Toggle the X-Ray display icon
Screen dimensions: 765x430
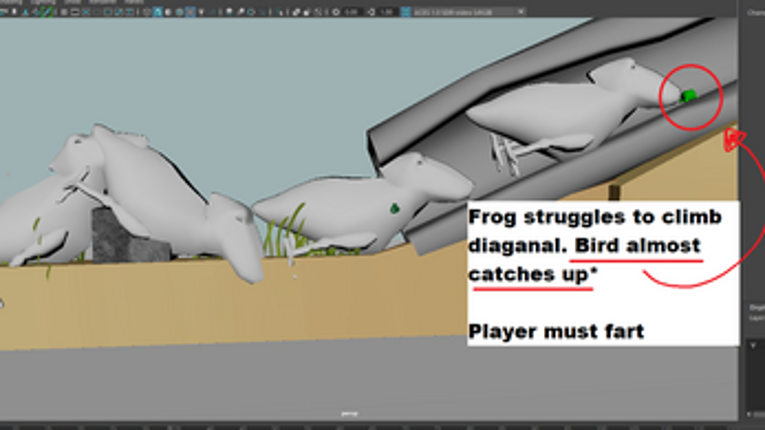coord(296,12)
